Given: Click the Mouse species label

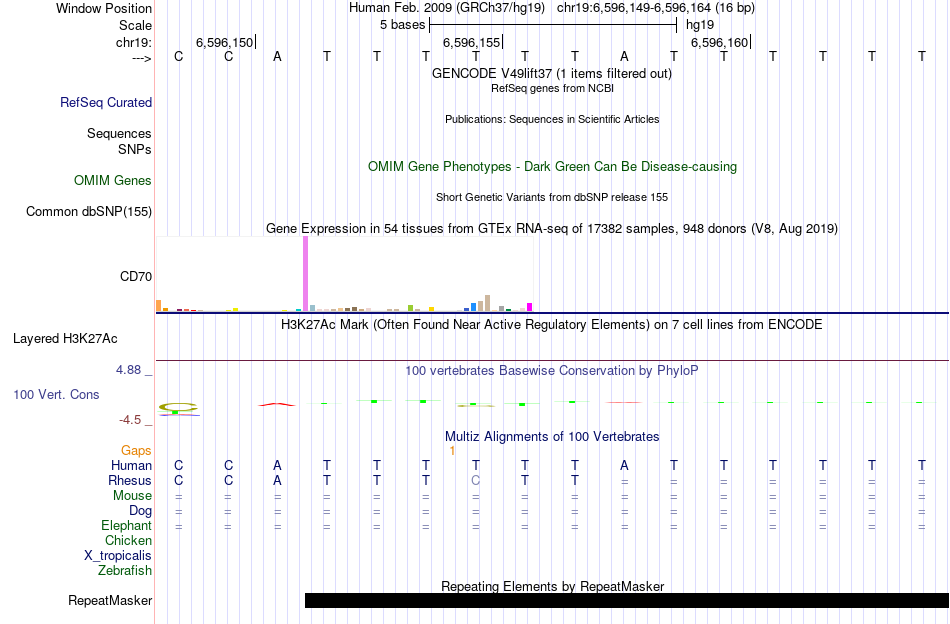Looking at the screenshot, I should tap(132, 496).
